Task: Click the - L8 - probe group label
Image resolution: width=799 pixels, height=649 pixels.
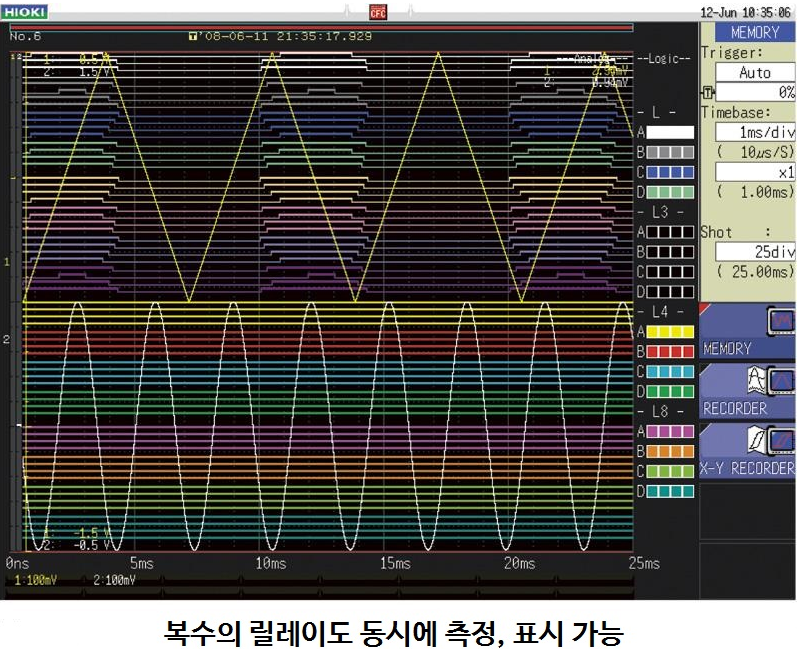Action: tap(660, 412)
